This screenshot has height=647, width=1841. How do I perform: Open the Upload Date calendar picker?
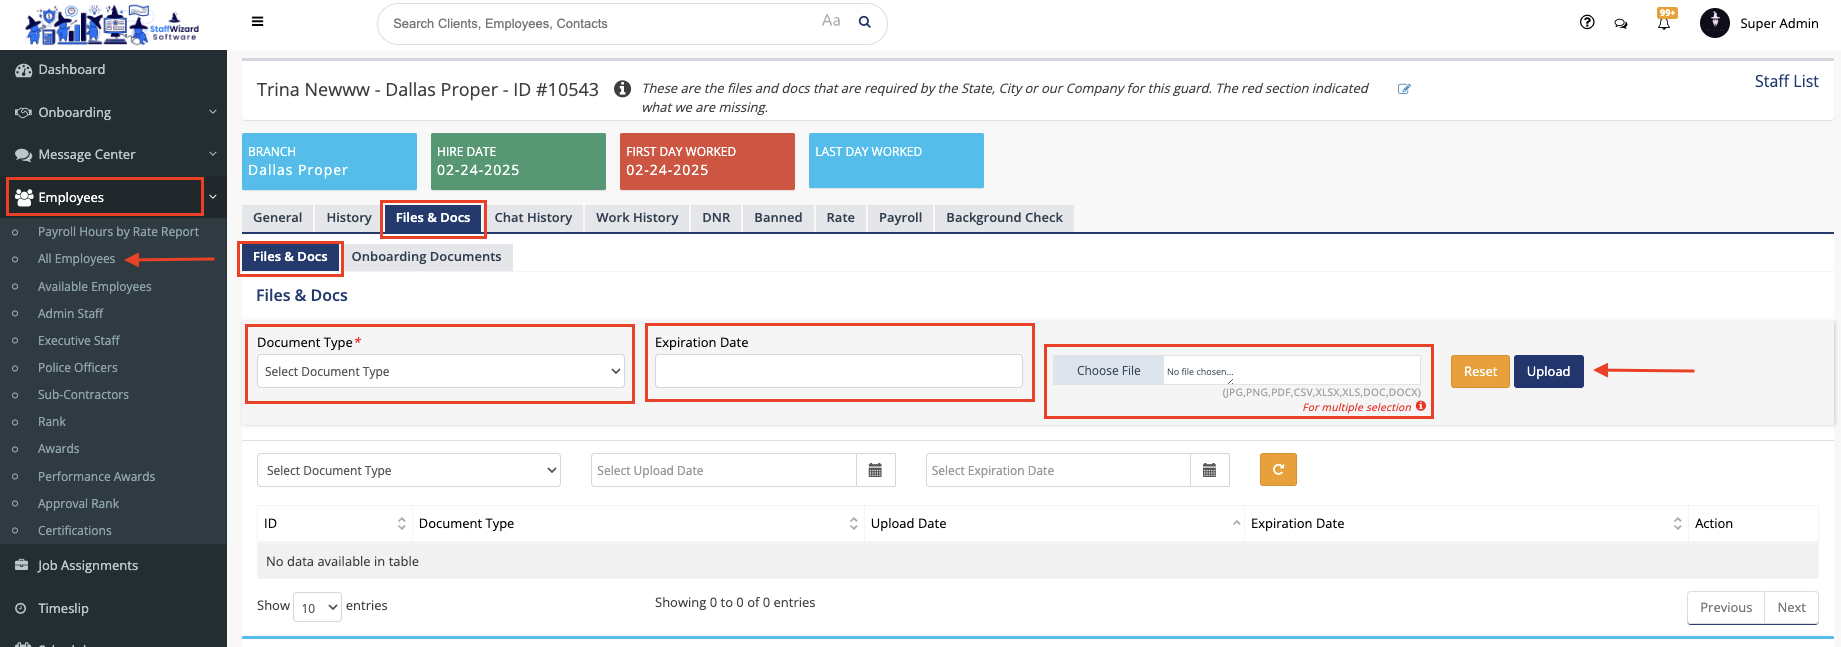pos(875,470)
